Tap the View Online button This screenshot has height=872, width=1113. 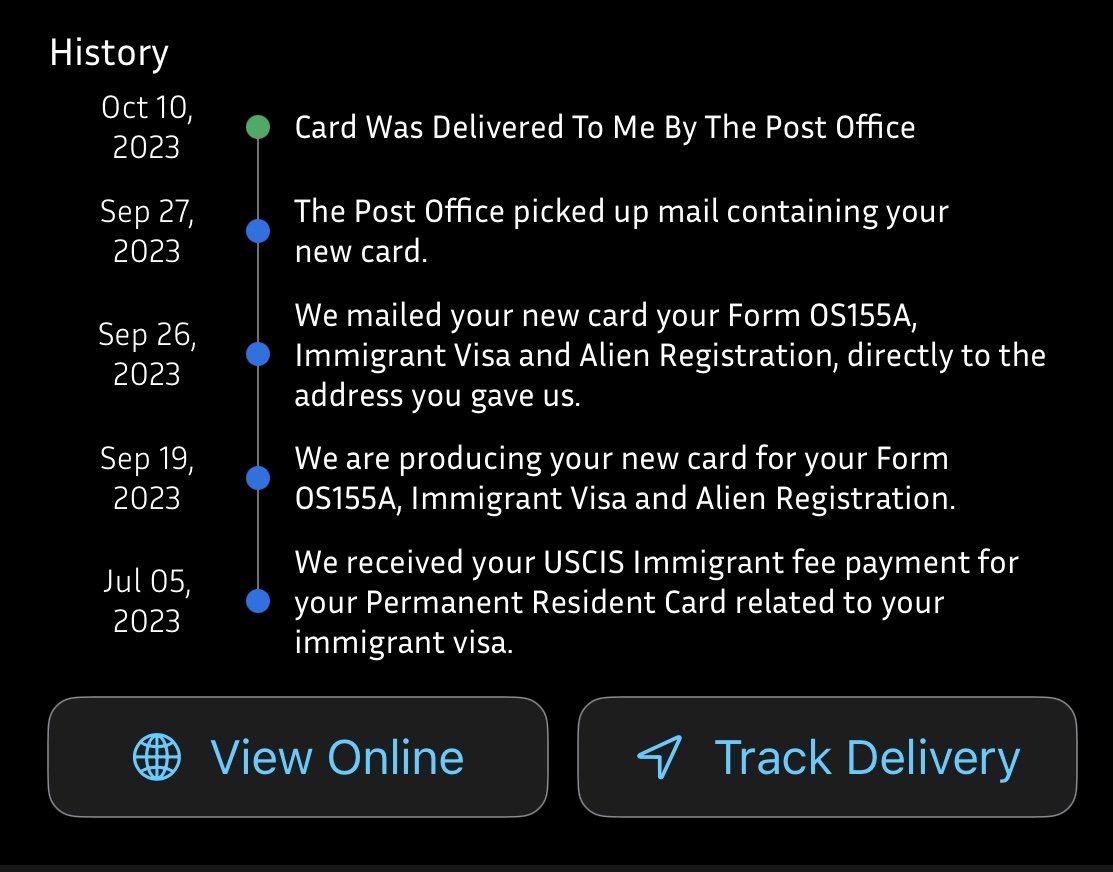(298, 757)
